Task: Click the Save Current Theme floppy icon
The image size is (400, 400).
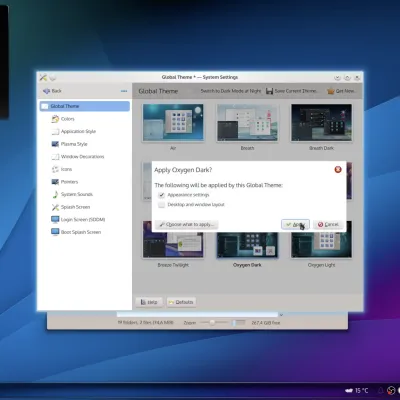Action: point(269,91)
